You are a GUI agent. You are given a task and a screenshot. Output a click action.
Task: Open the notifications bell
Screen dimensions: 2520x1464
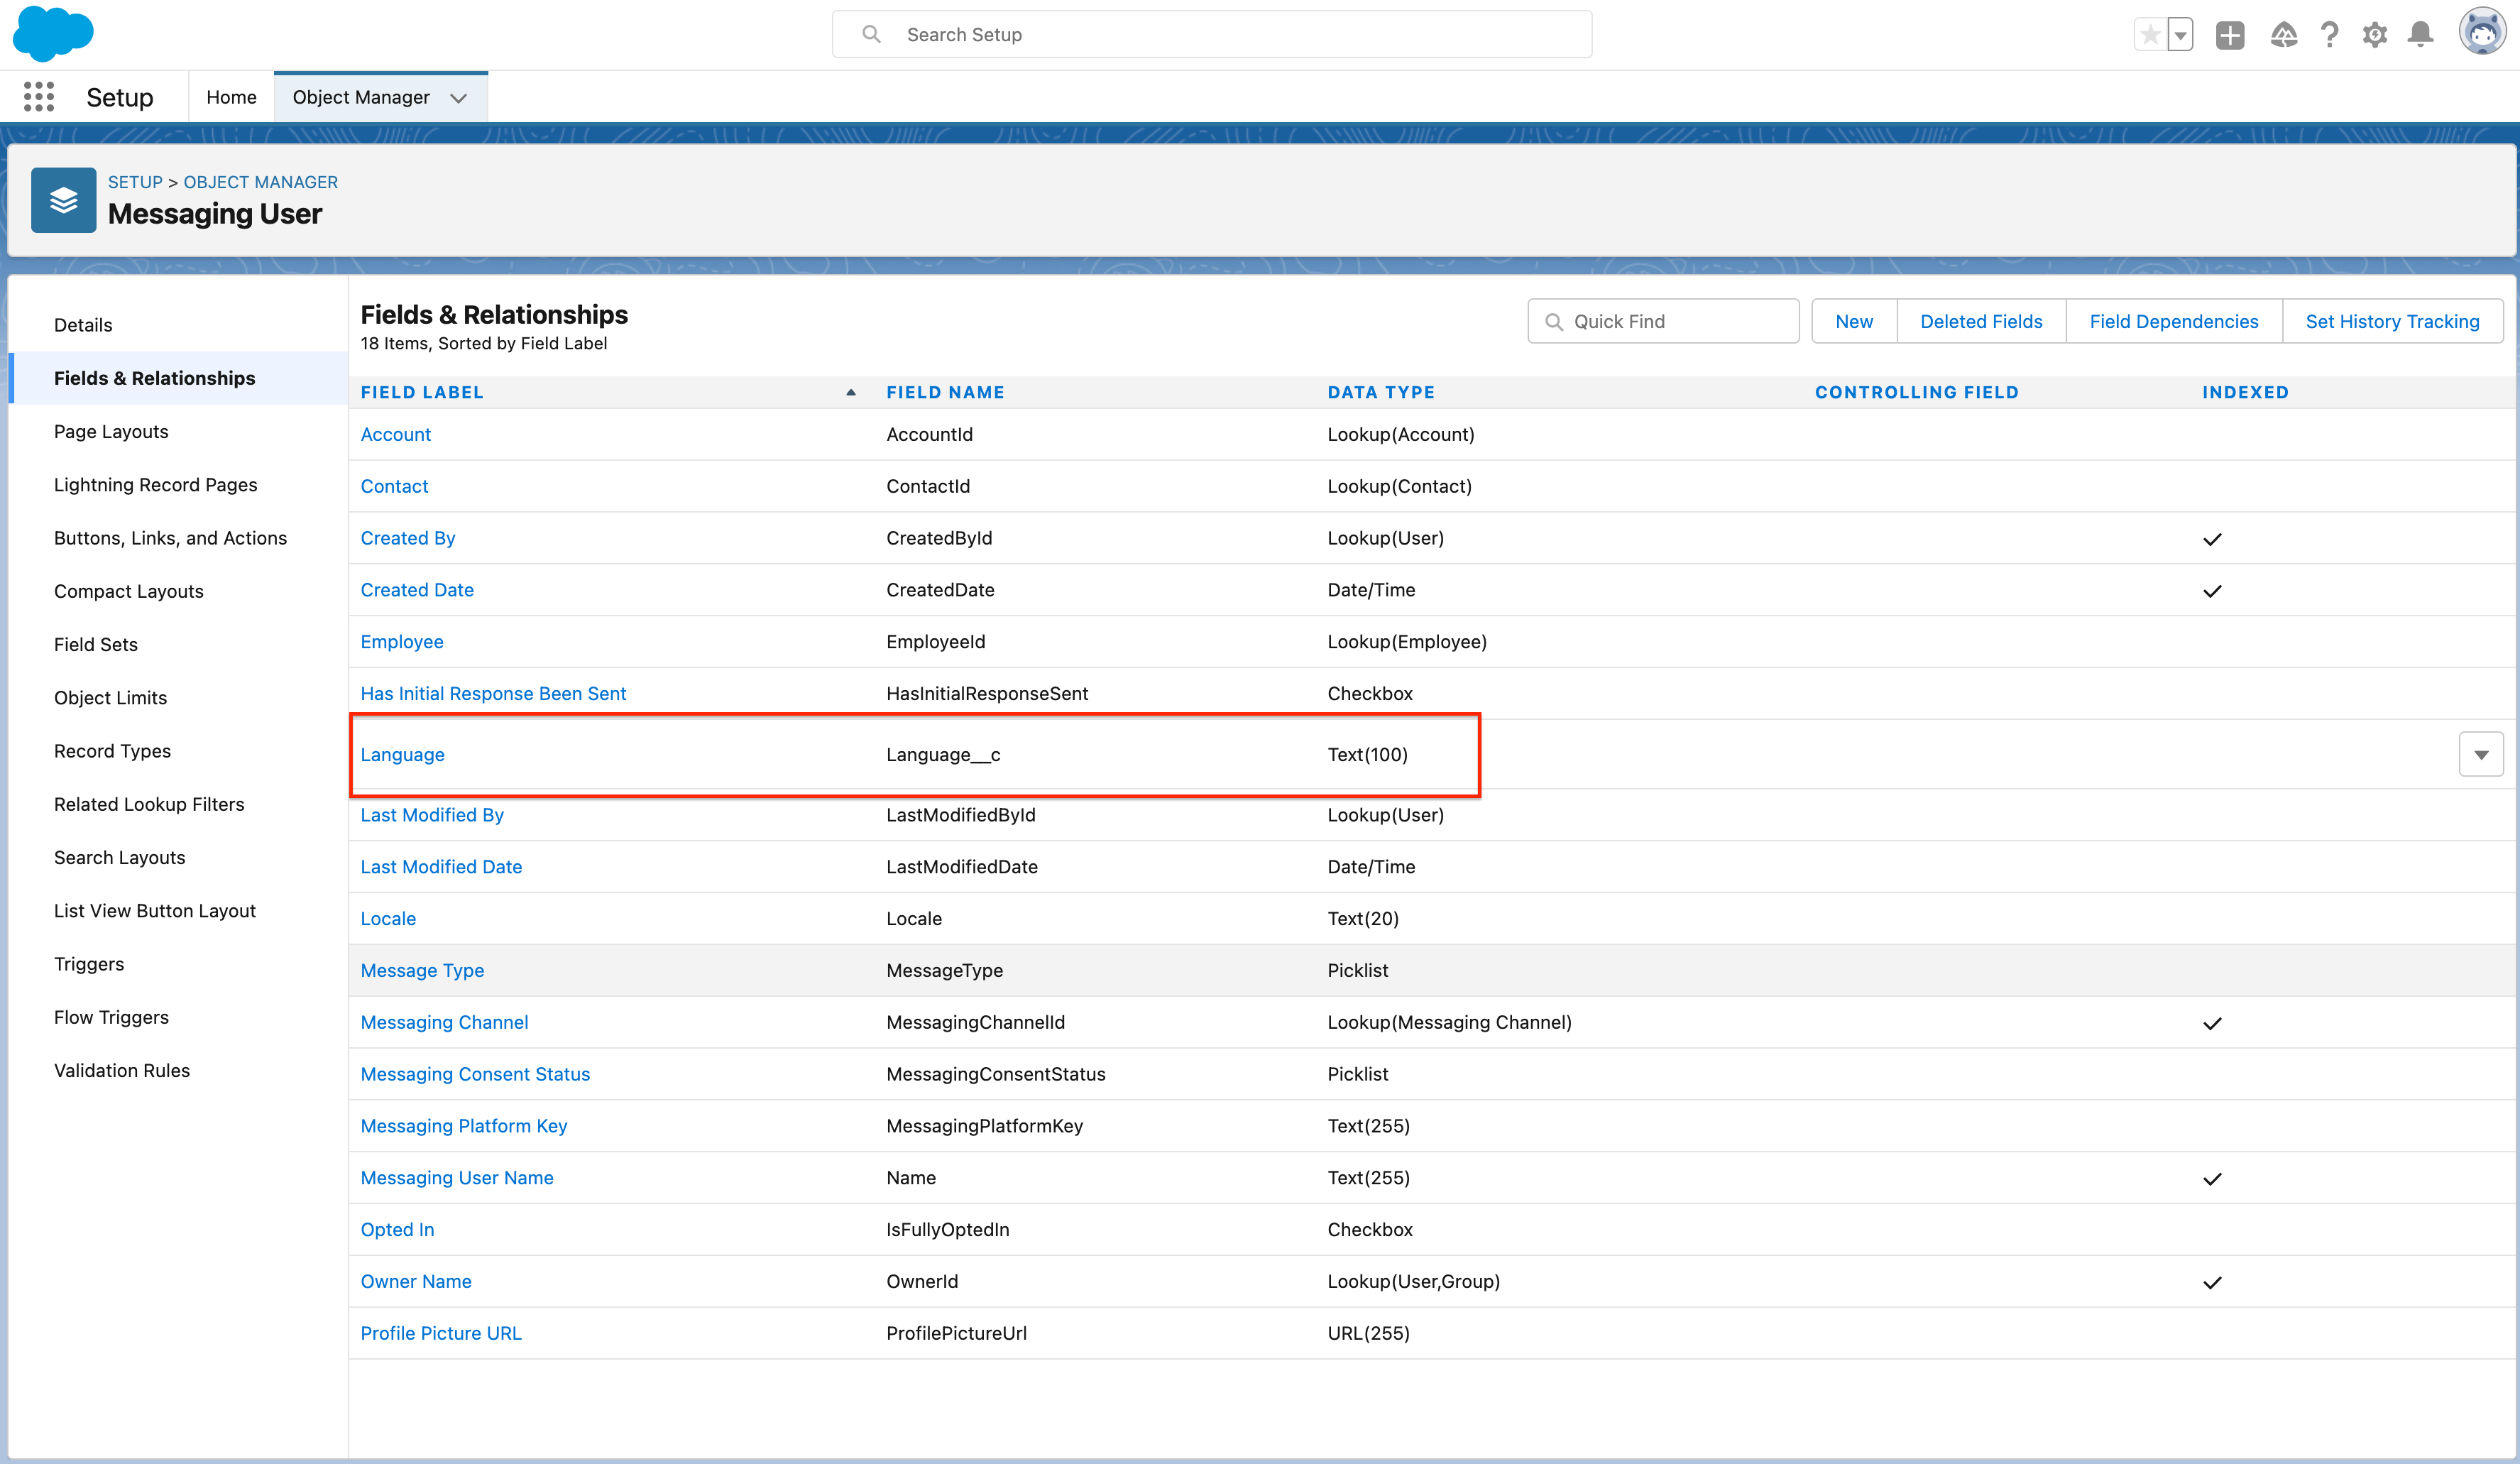2421,35
